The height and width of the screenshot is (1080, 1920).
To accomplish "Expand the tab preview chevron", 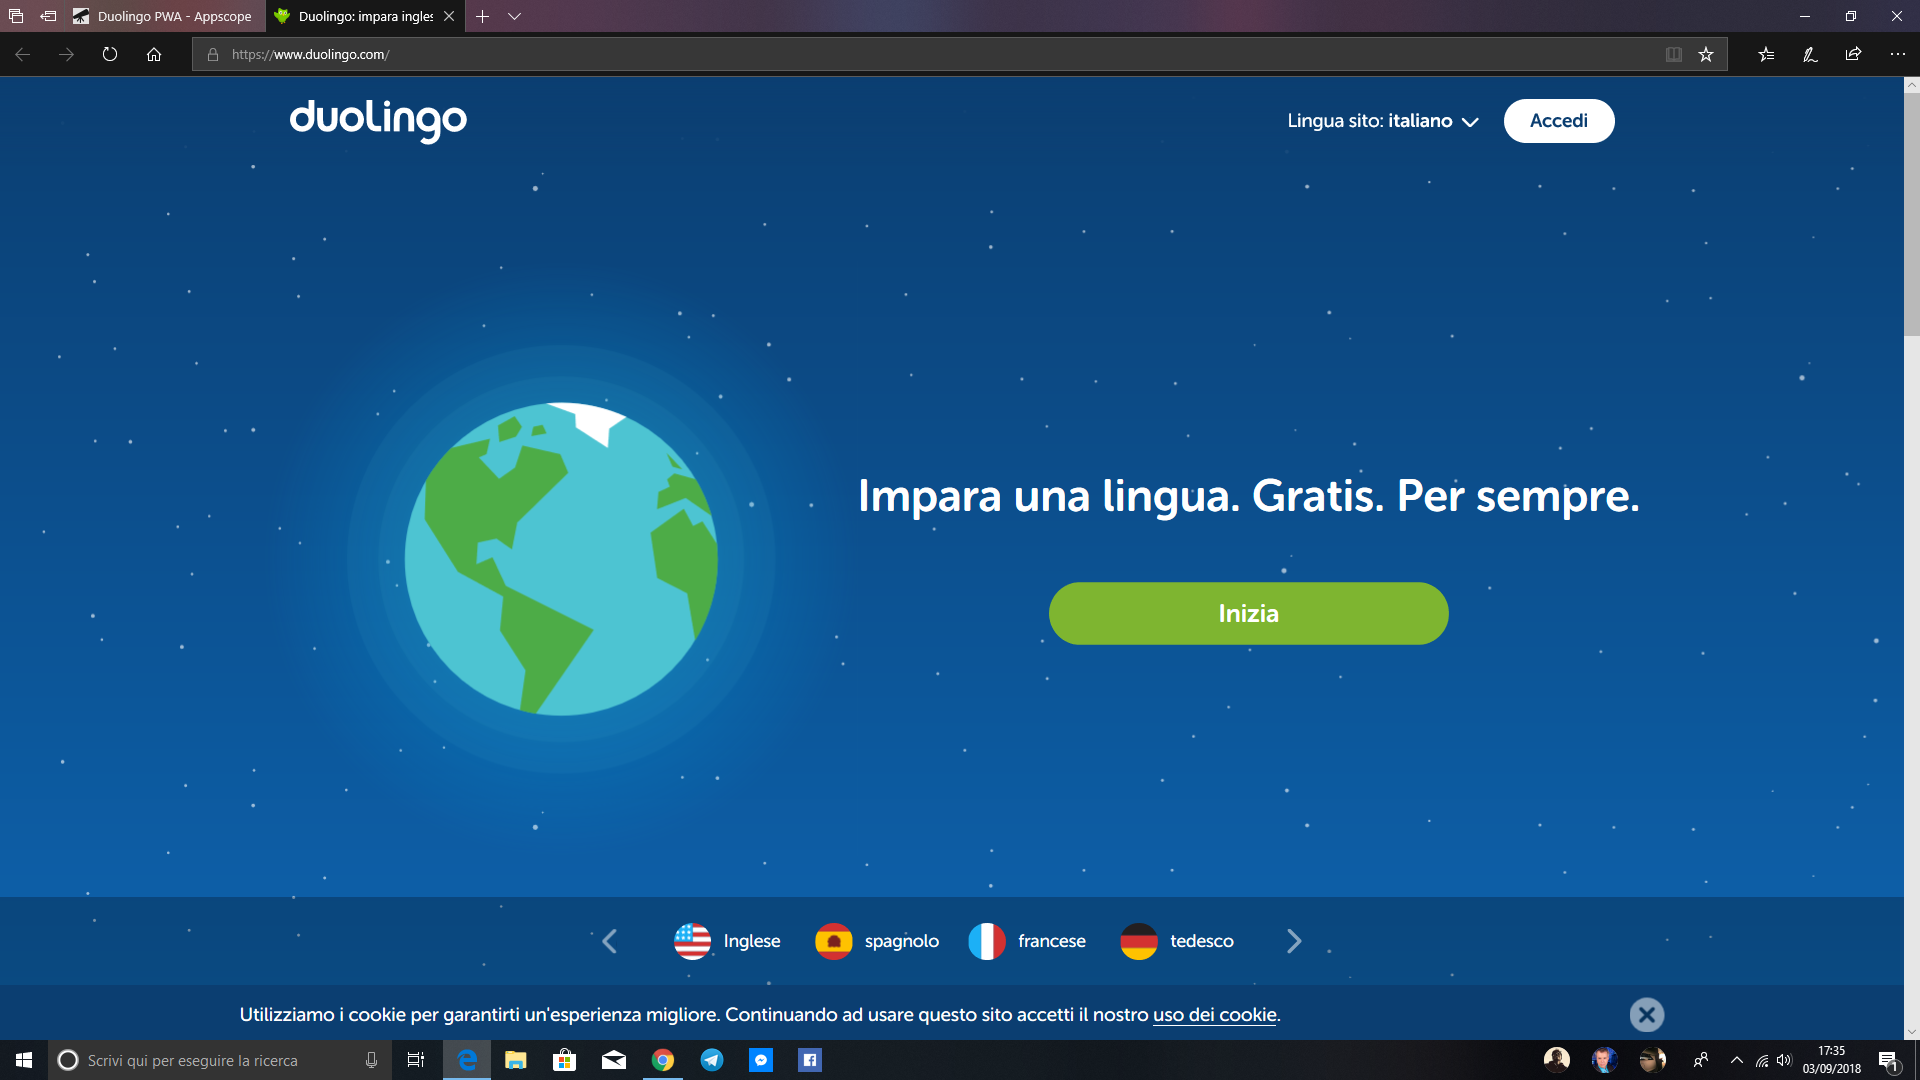I will pos(514,16).
